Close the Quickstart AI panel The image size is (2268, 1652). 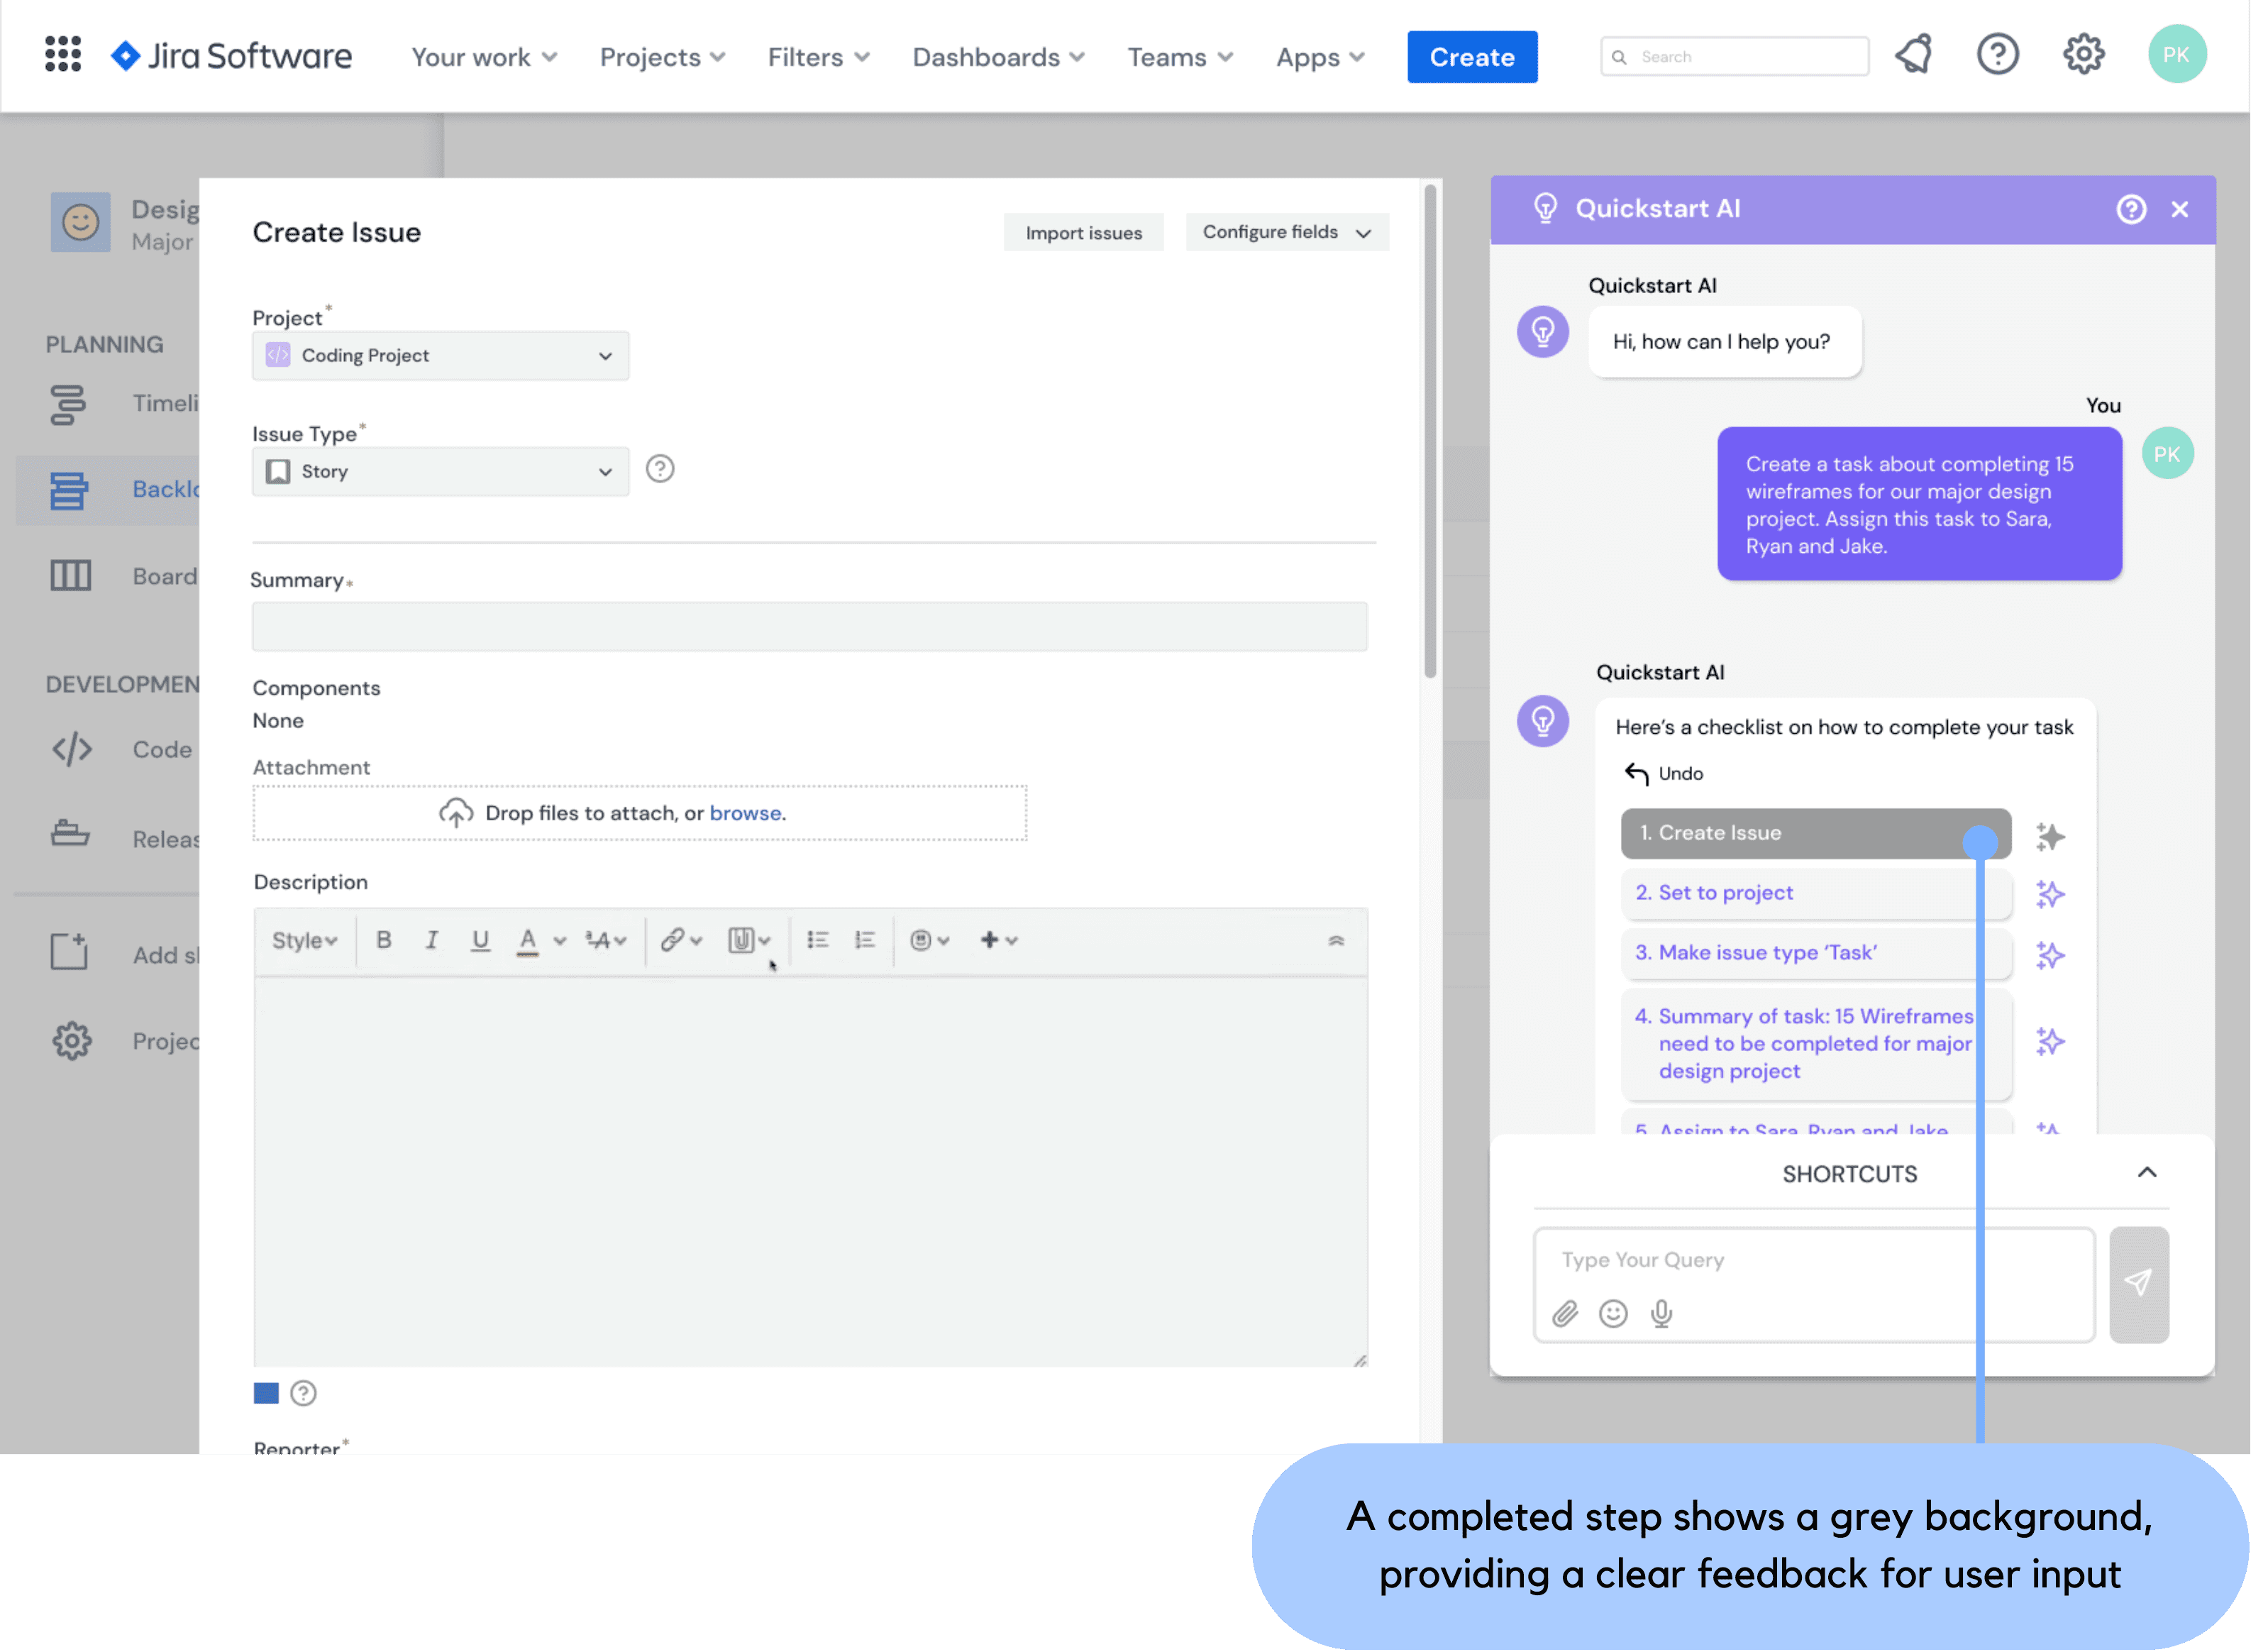(2180, 210)
